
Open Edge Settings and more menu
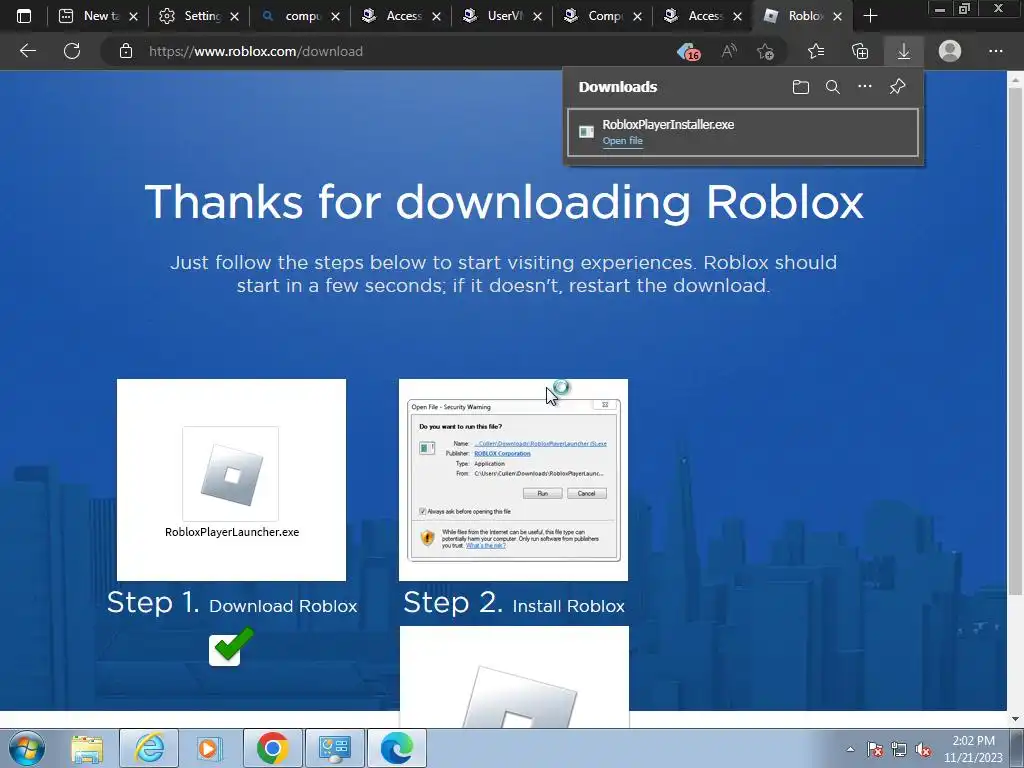pyautogui.click(x=995, y=51)
